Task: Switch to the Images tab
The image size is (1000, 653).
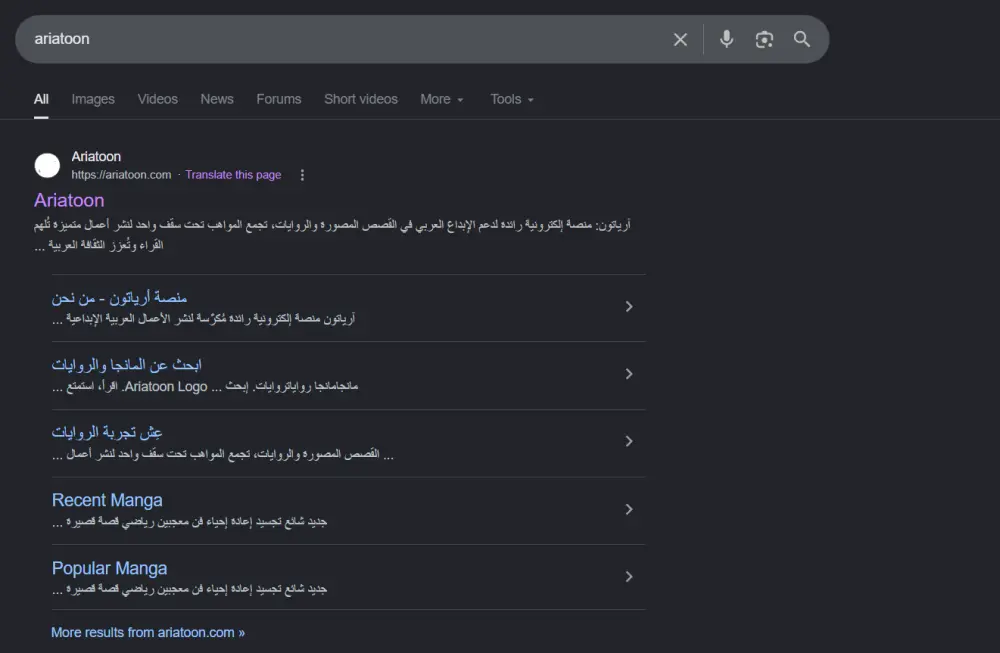Action: point(93,99)
